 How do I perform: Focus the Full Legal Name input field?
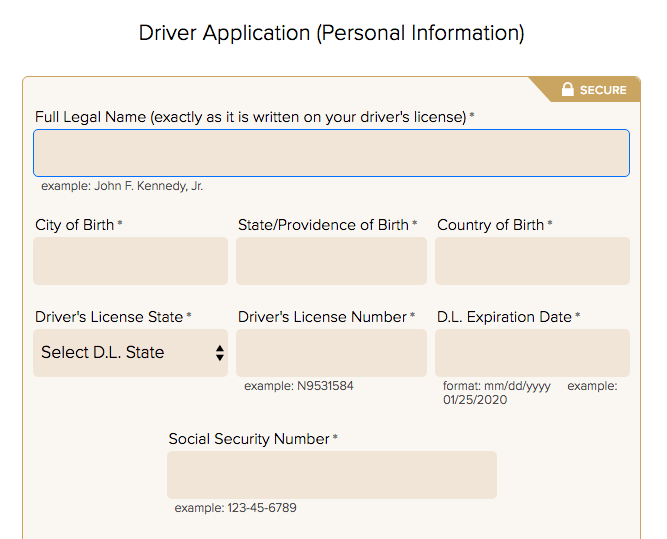point(331,153)
